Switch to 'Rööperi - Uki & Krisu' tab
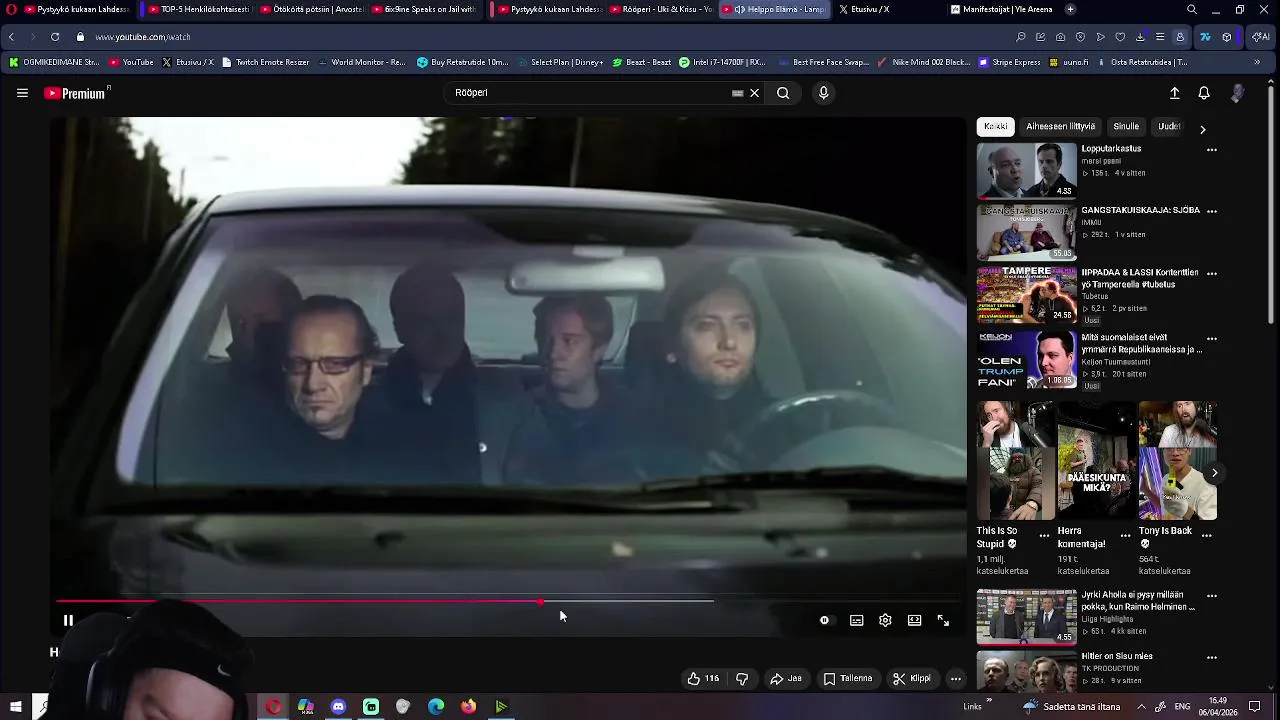 660,9
